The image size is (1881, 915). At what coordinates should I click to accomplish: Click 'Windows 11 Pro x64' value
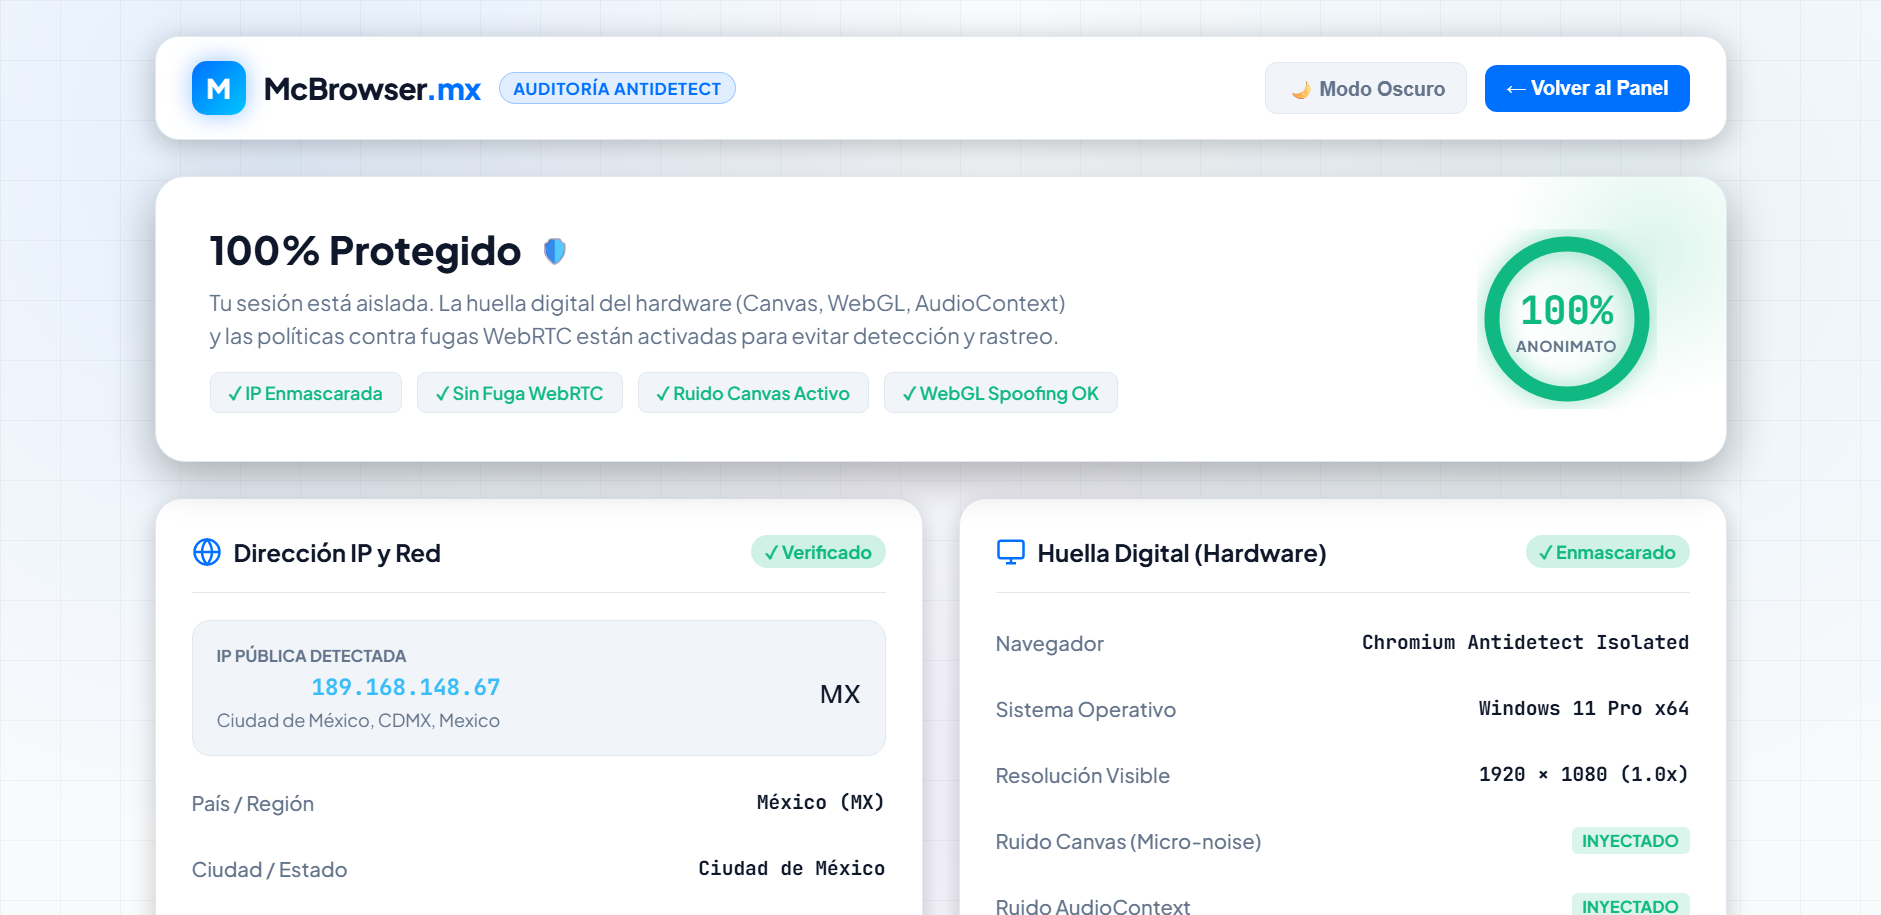tap(1584, 708)
